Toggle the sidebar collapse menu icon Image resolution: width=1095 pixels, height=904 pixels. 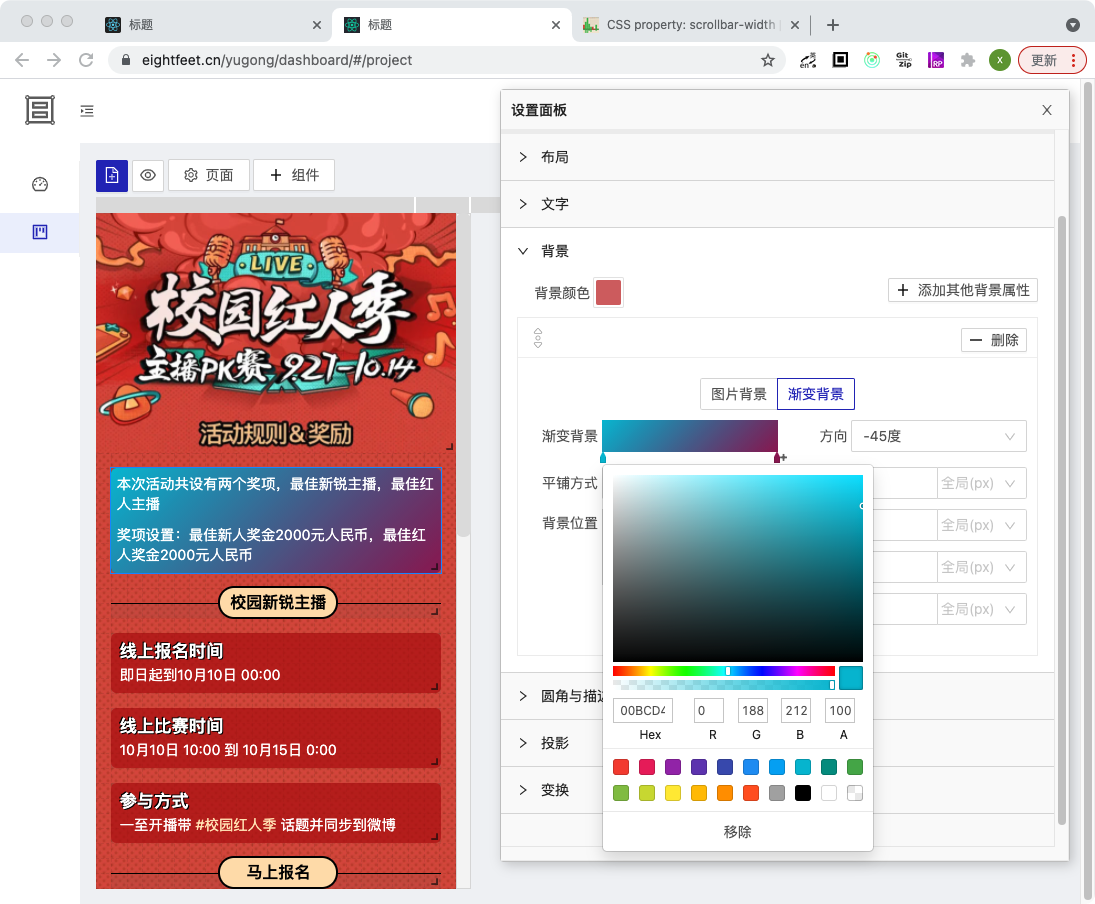tap(87, 111)
